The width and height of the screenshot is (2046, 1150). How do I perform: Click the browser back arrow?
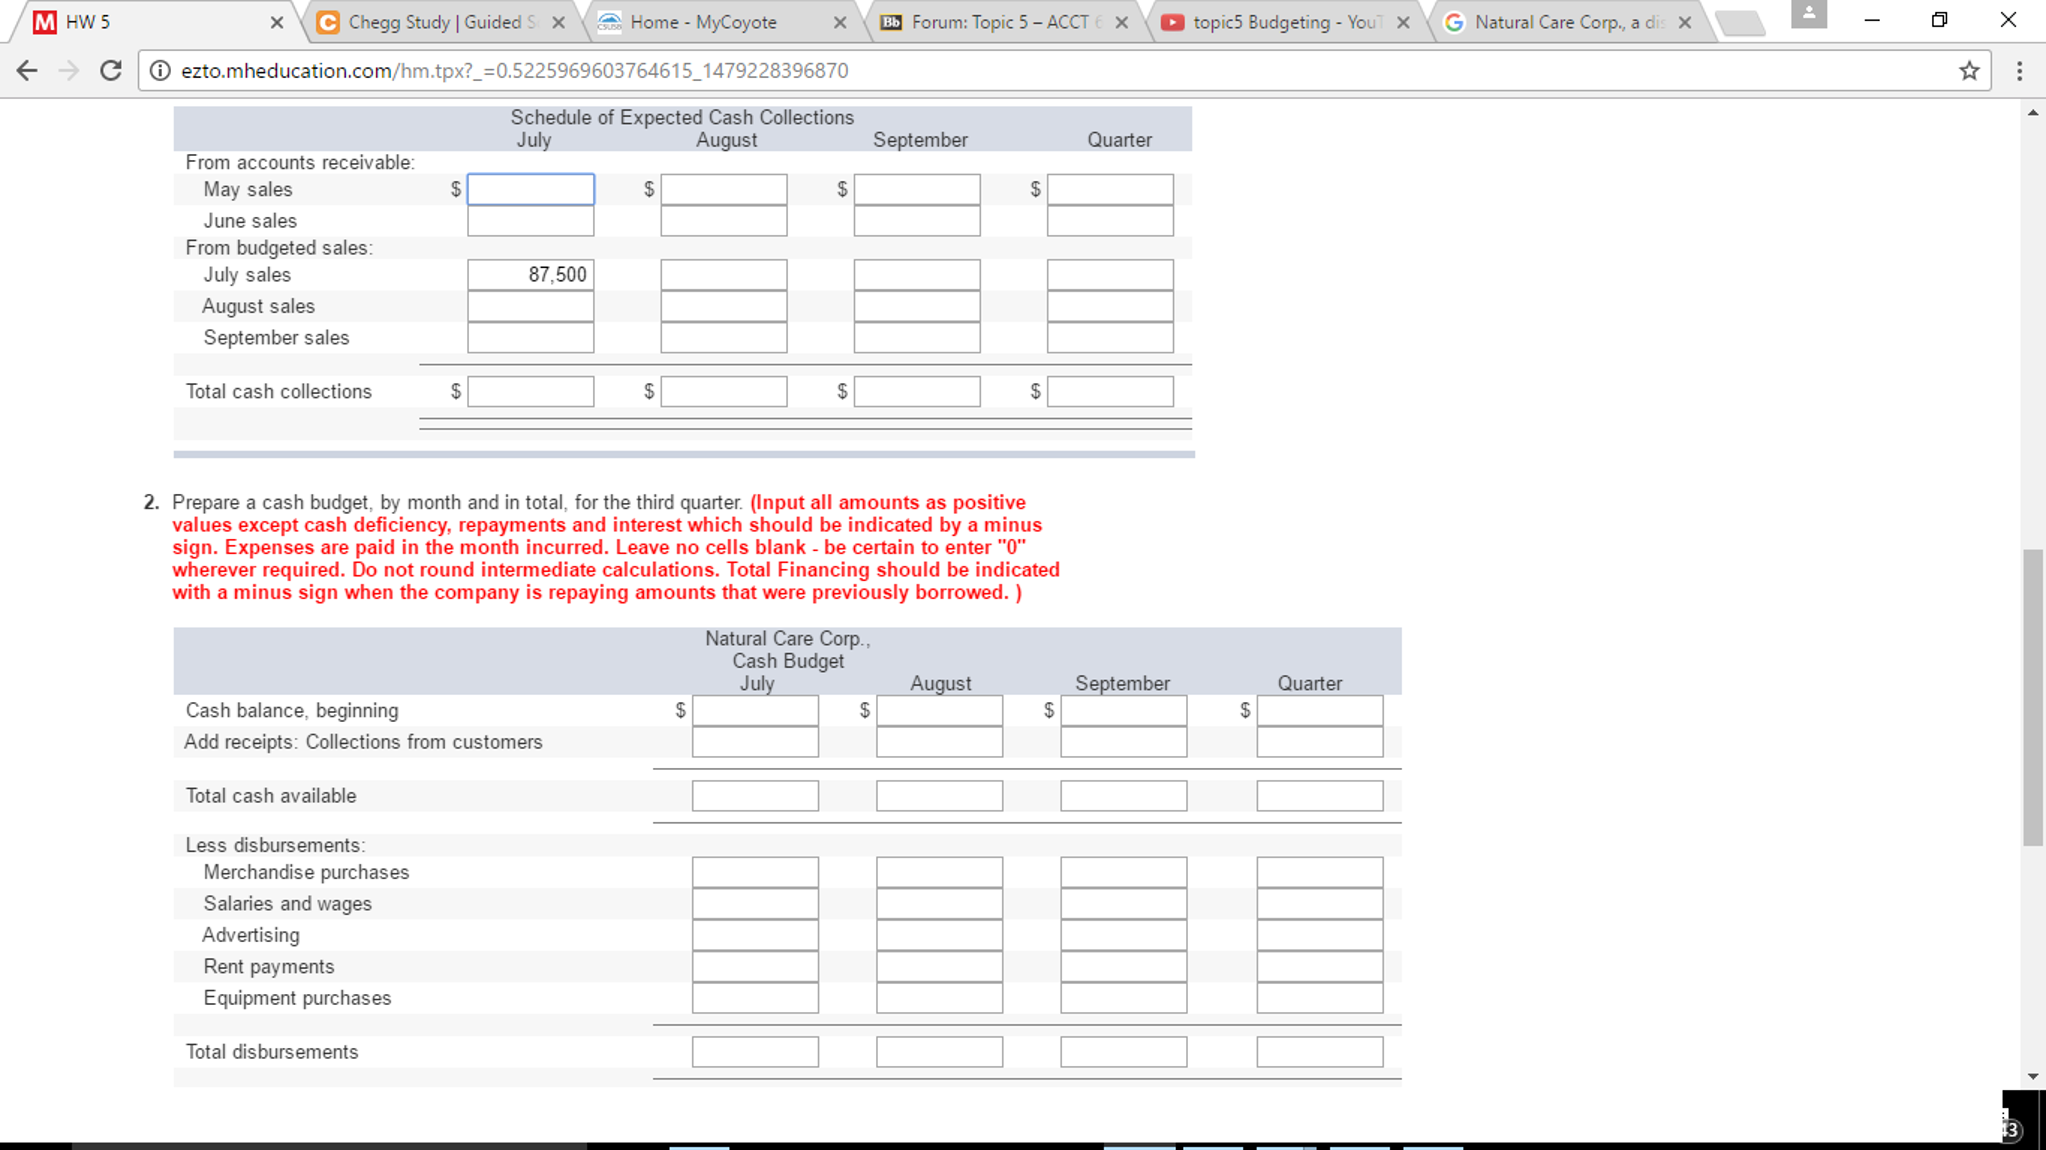tap(27, 71)
